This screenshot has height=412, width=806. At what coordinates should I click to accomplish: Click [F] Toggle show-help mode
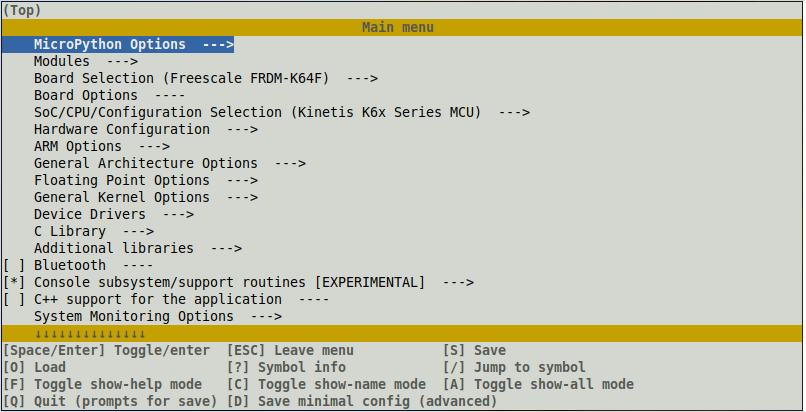[102, 384]
